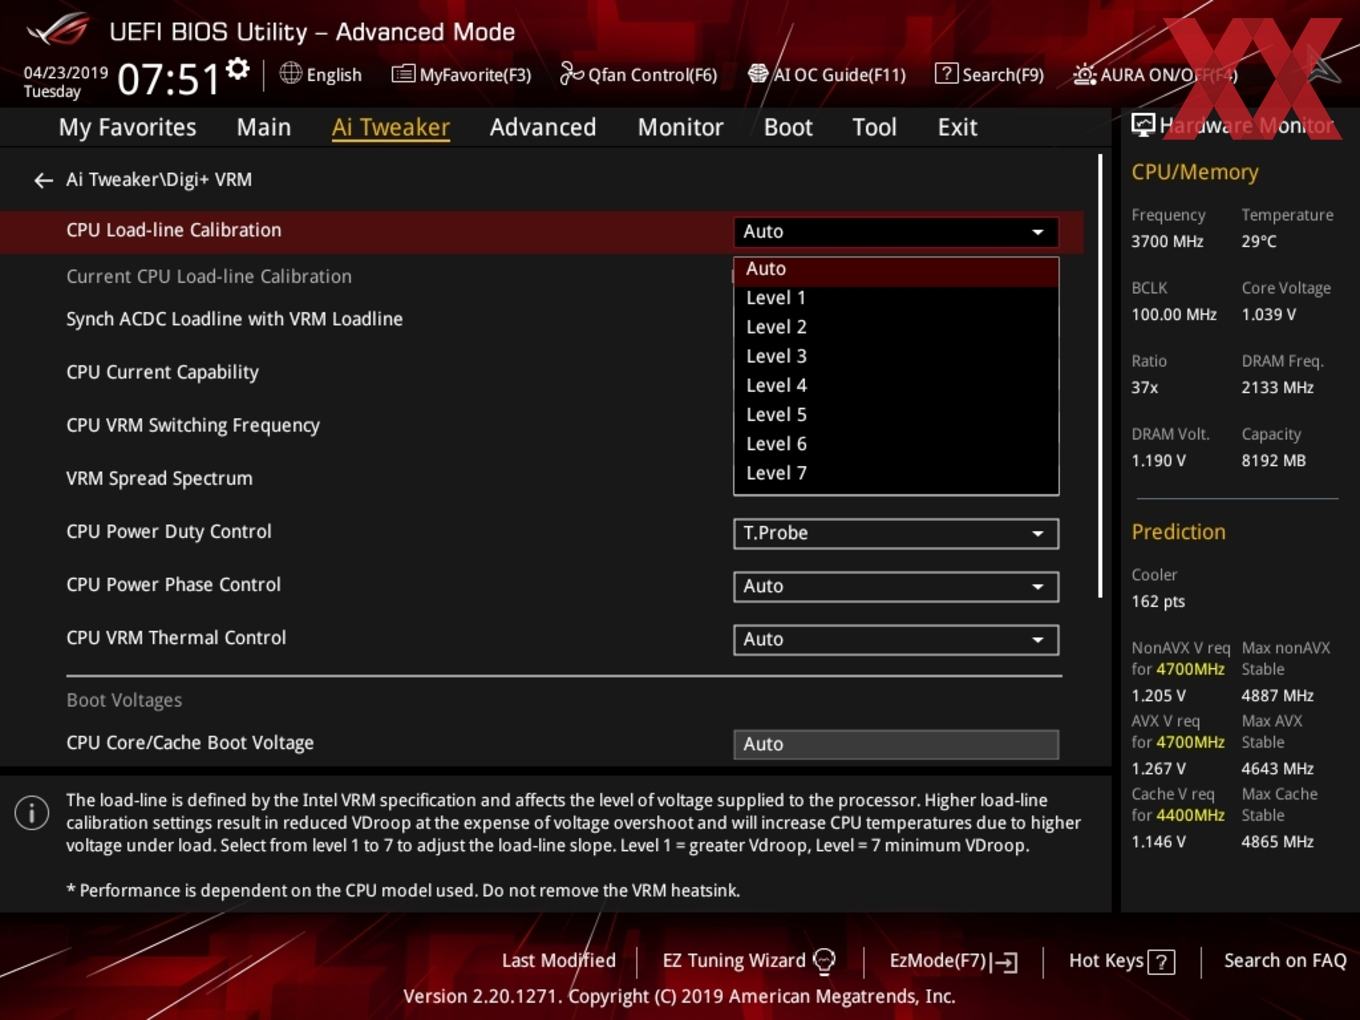
Task: Click the 04/23/2019 date
Action: tap(66, 73)
